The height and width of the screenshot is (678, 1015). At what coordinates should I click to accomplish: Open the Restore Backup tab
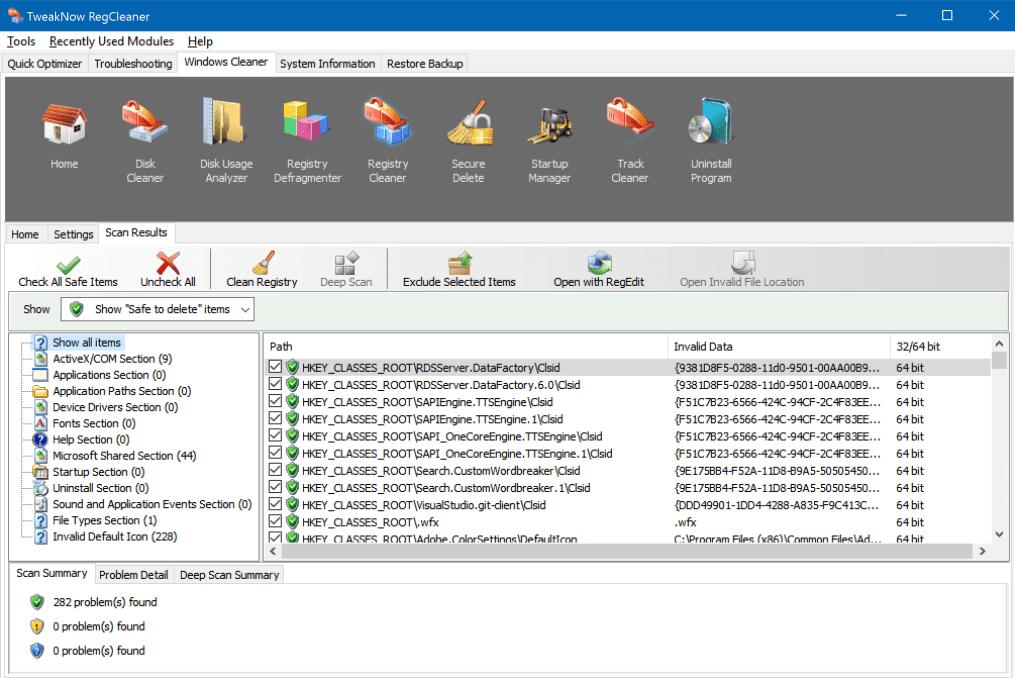pyautogui.click(x=425, y=63)
